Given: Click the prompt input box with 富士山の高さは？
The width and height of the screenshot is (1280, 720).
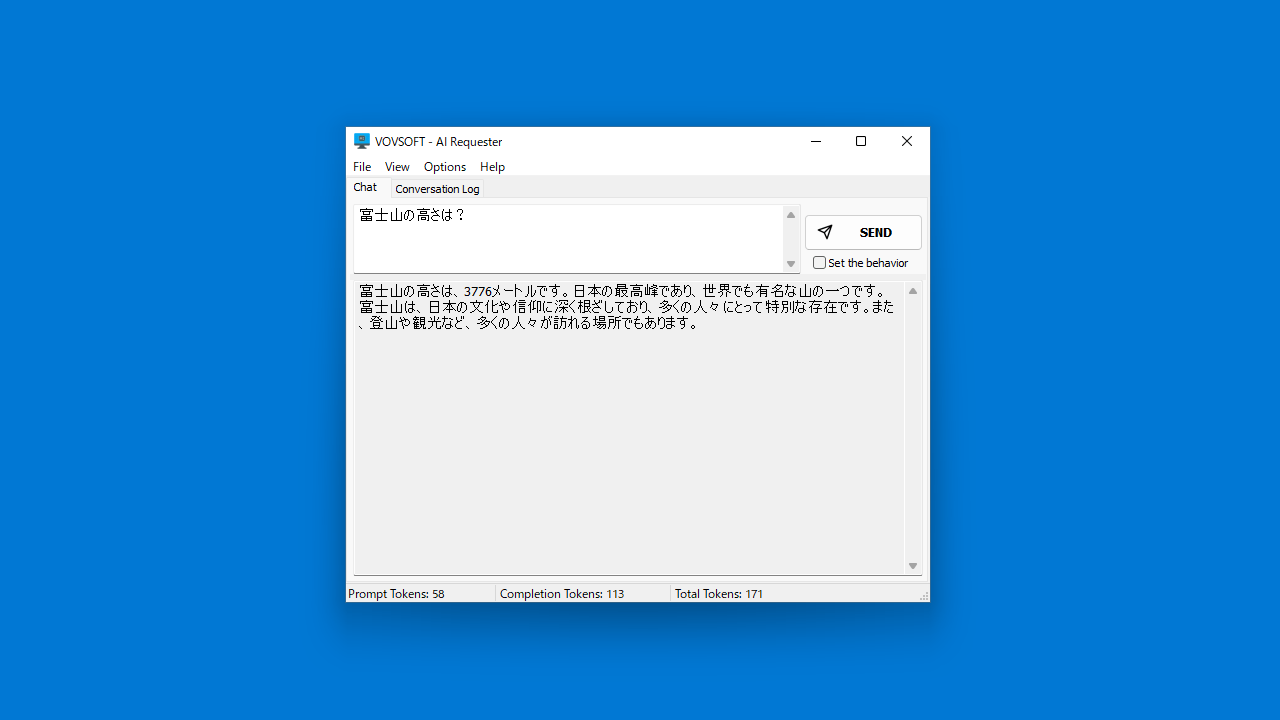Looking at the screenshot, I should 568,238.
